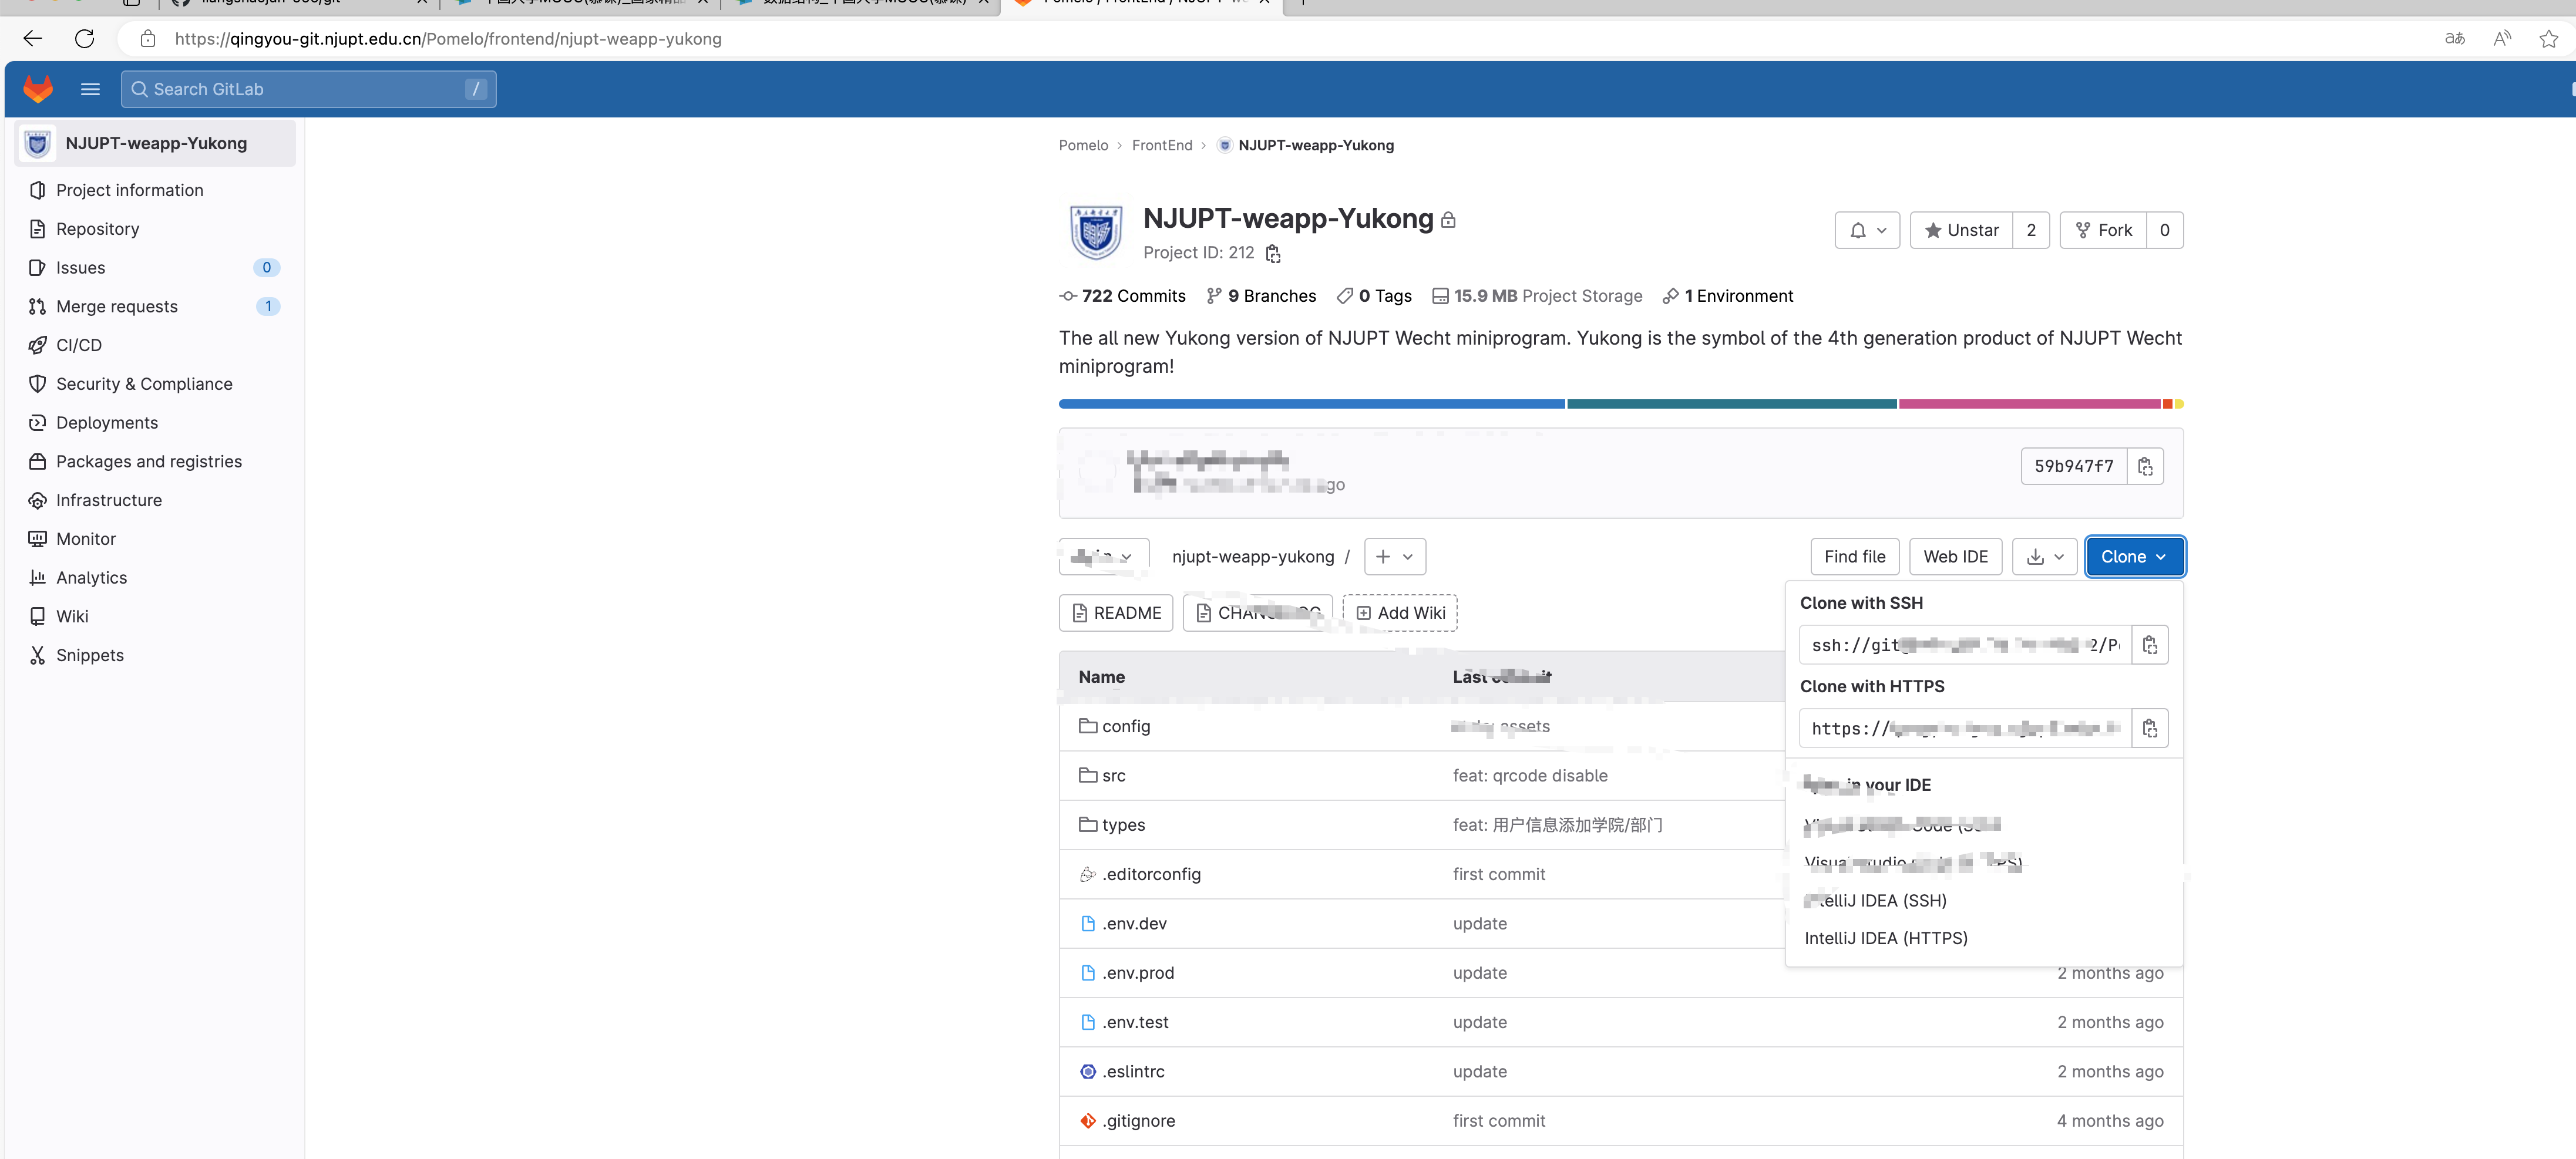Click the HTTPS clone URL field
This screenshot has height=1159, width=2576.
click(x=1965, y=728)
